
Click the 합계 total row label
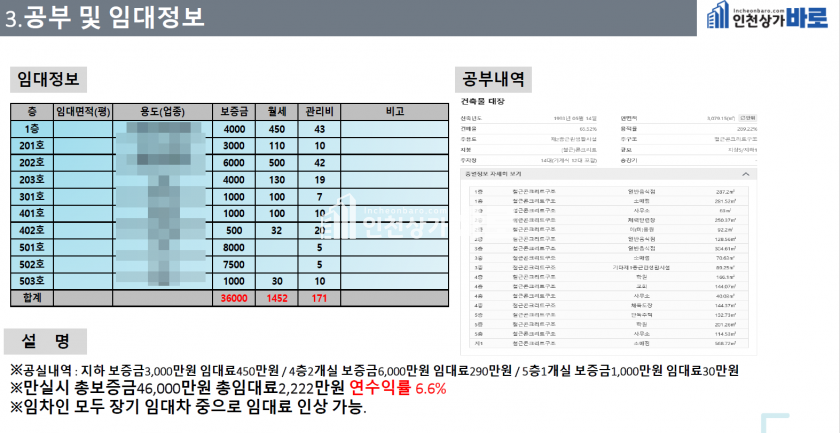(32, 297)
